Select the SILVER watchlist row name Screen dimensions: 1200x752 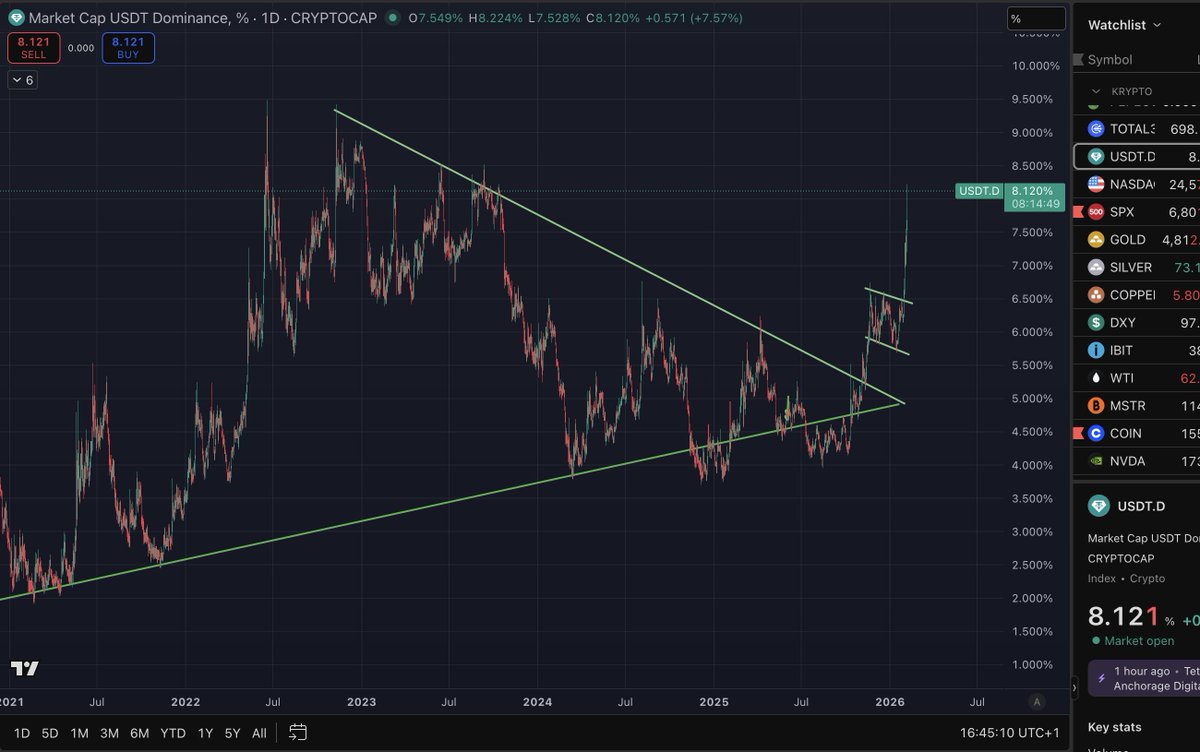point(1131,267)
